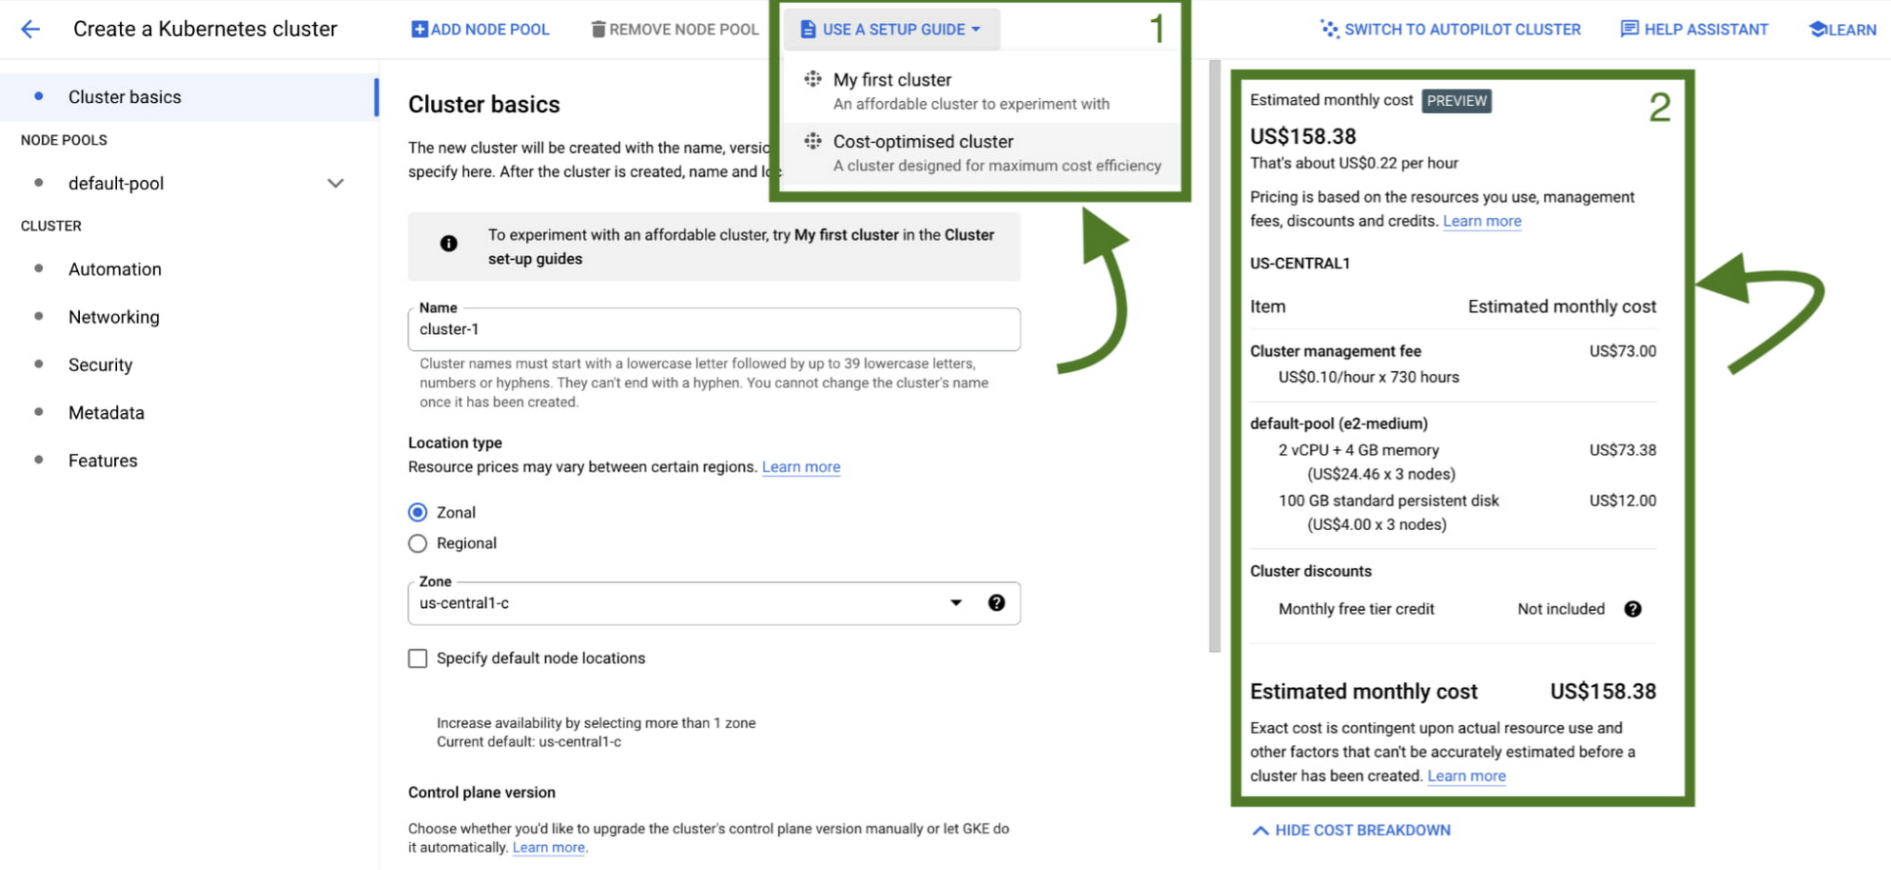Screen dimensions: 1891x870
Task: Click the main panel vertical scrollbar
Action: [x=1215, y=355]
